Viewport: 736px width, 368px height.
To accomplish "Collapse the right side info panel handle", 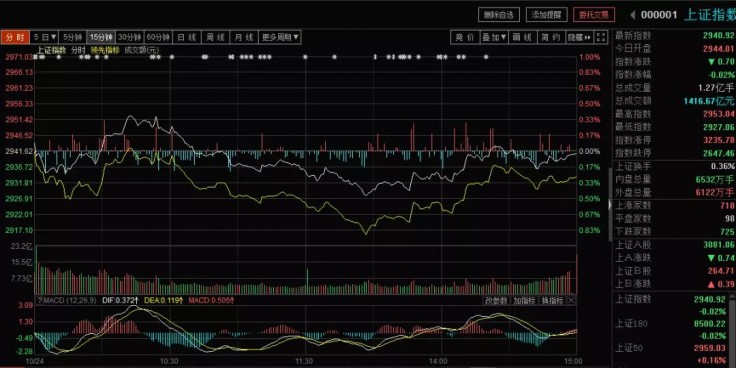I will [x=610, y=205].
